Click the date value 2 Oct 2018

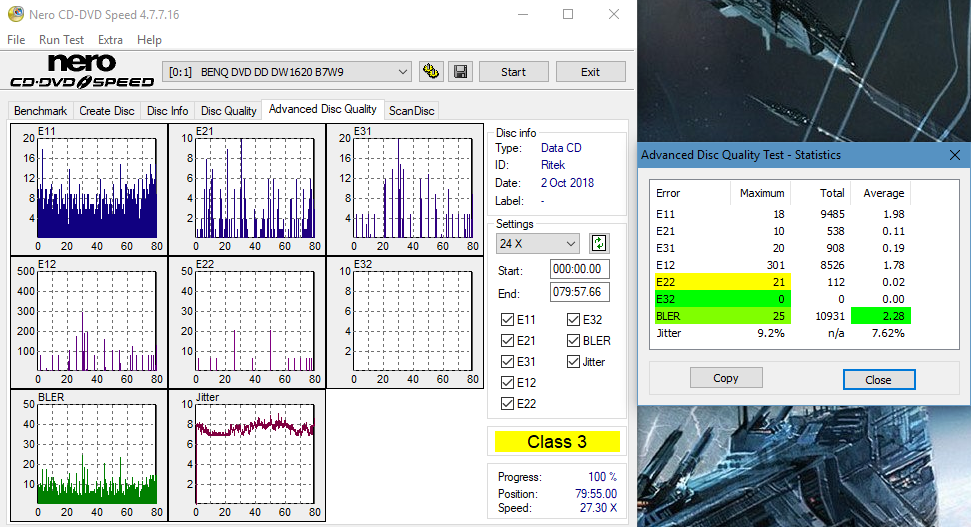tap(567, 183)
